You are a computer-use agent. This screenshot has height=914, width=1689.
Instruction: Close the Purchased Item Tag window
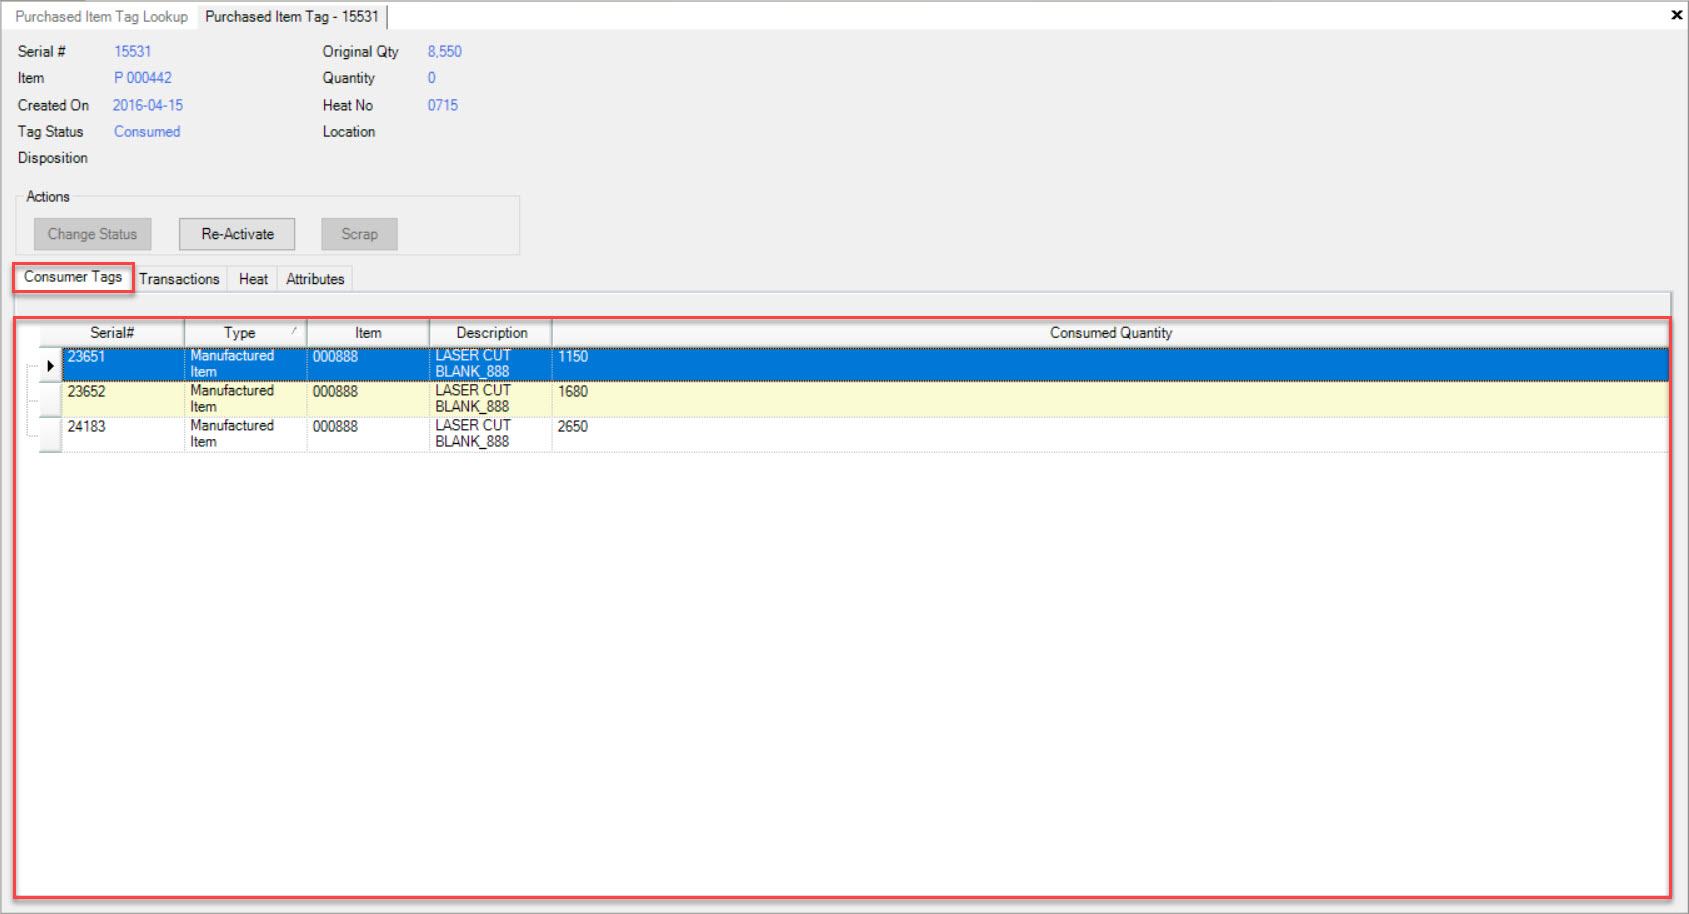coord(1676,15)
